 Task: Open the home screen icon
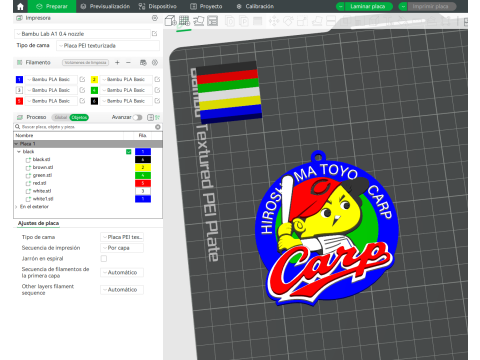[x=20, y=6]
